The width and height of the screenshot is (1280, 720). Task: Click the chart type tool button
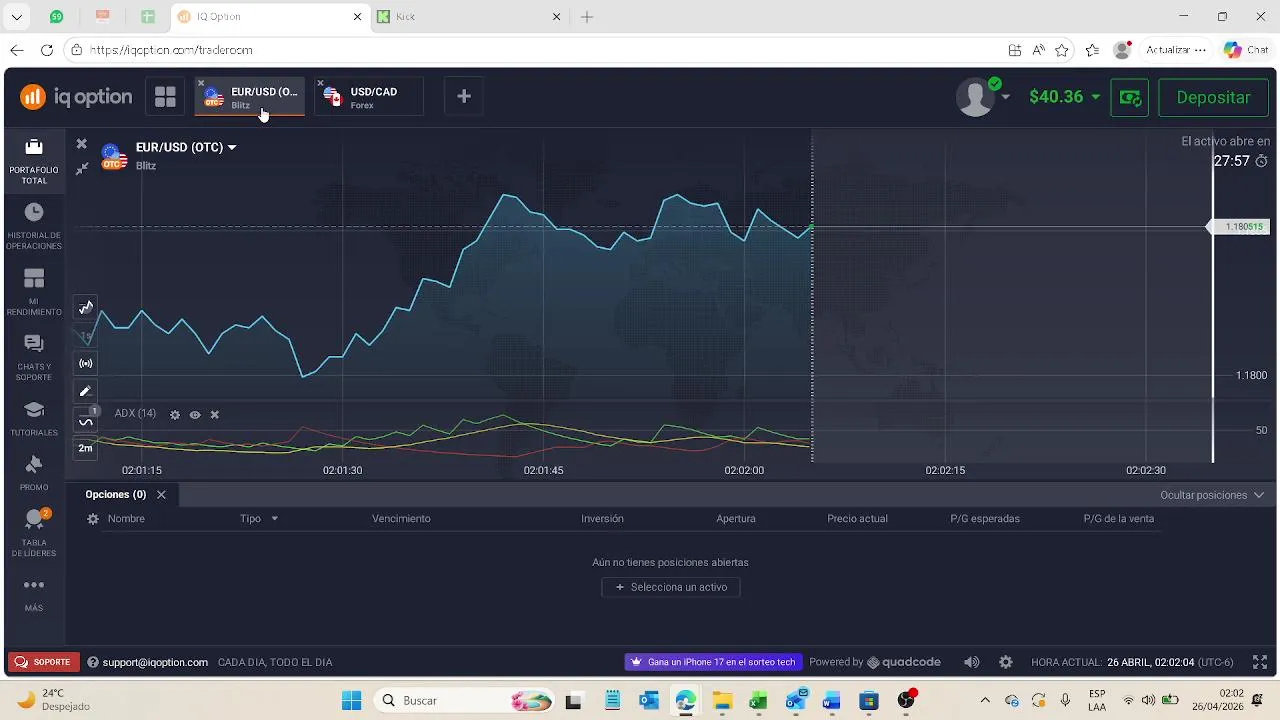[86, 308]
